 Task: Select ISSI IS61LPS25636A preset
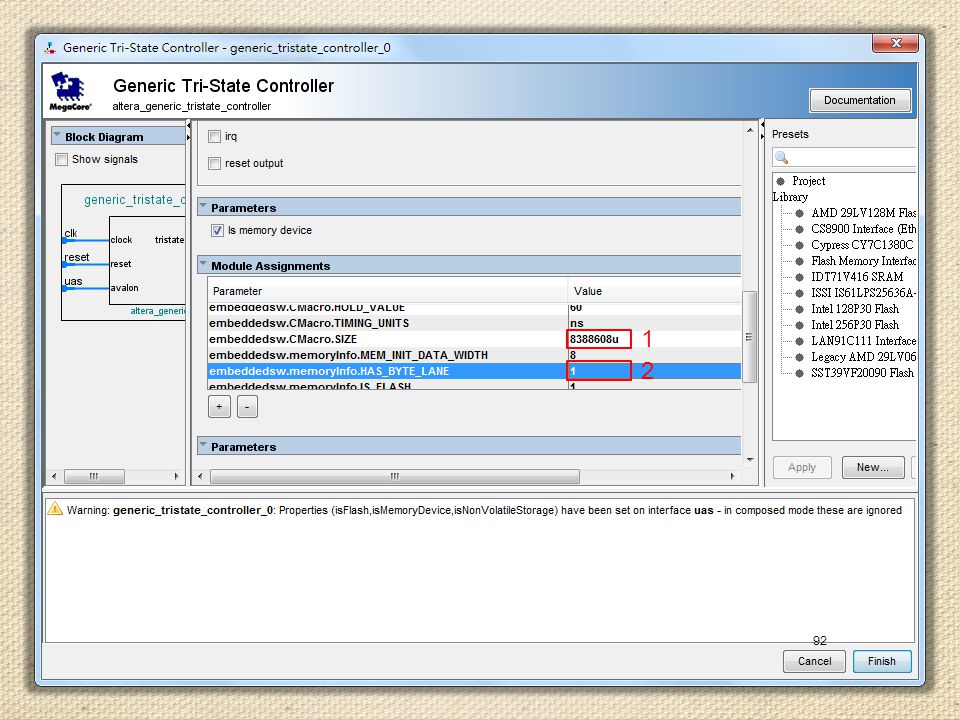coord(863,293)
